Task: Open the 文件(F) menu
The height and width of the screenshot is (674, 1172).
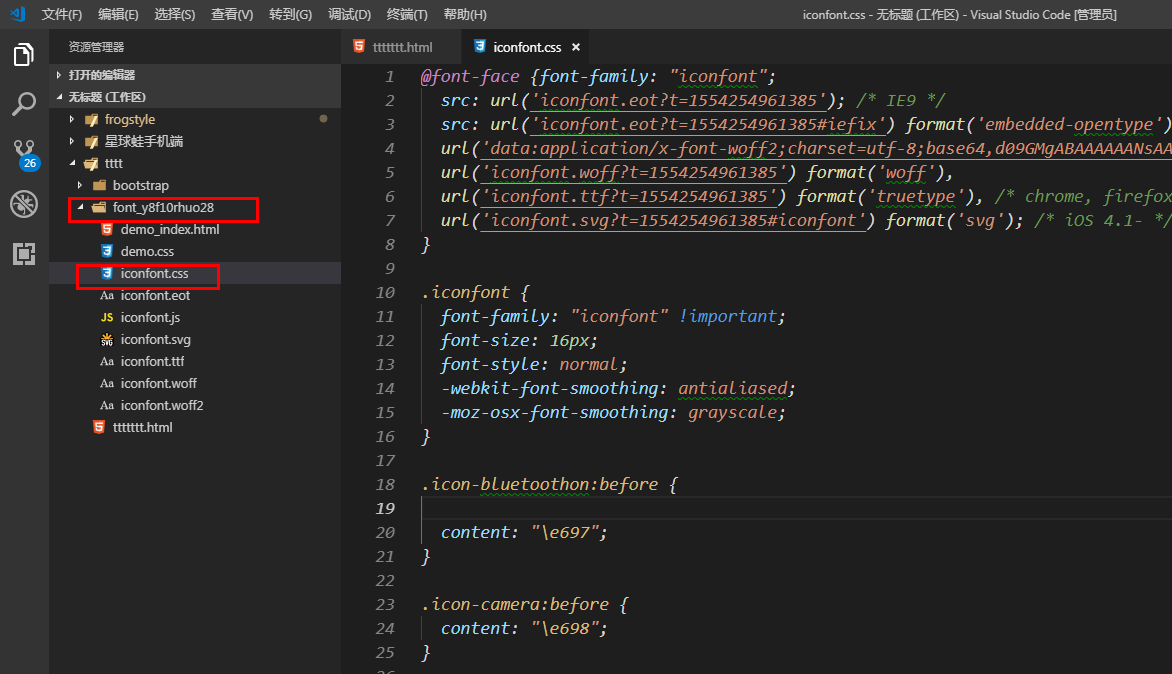Action: pos(61,14)
